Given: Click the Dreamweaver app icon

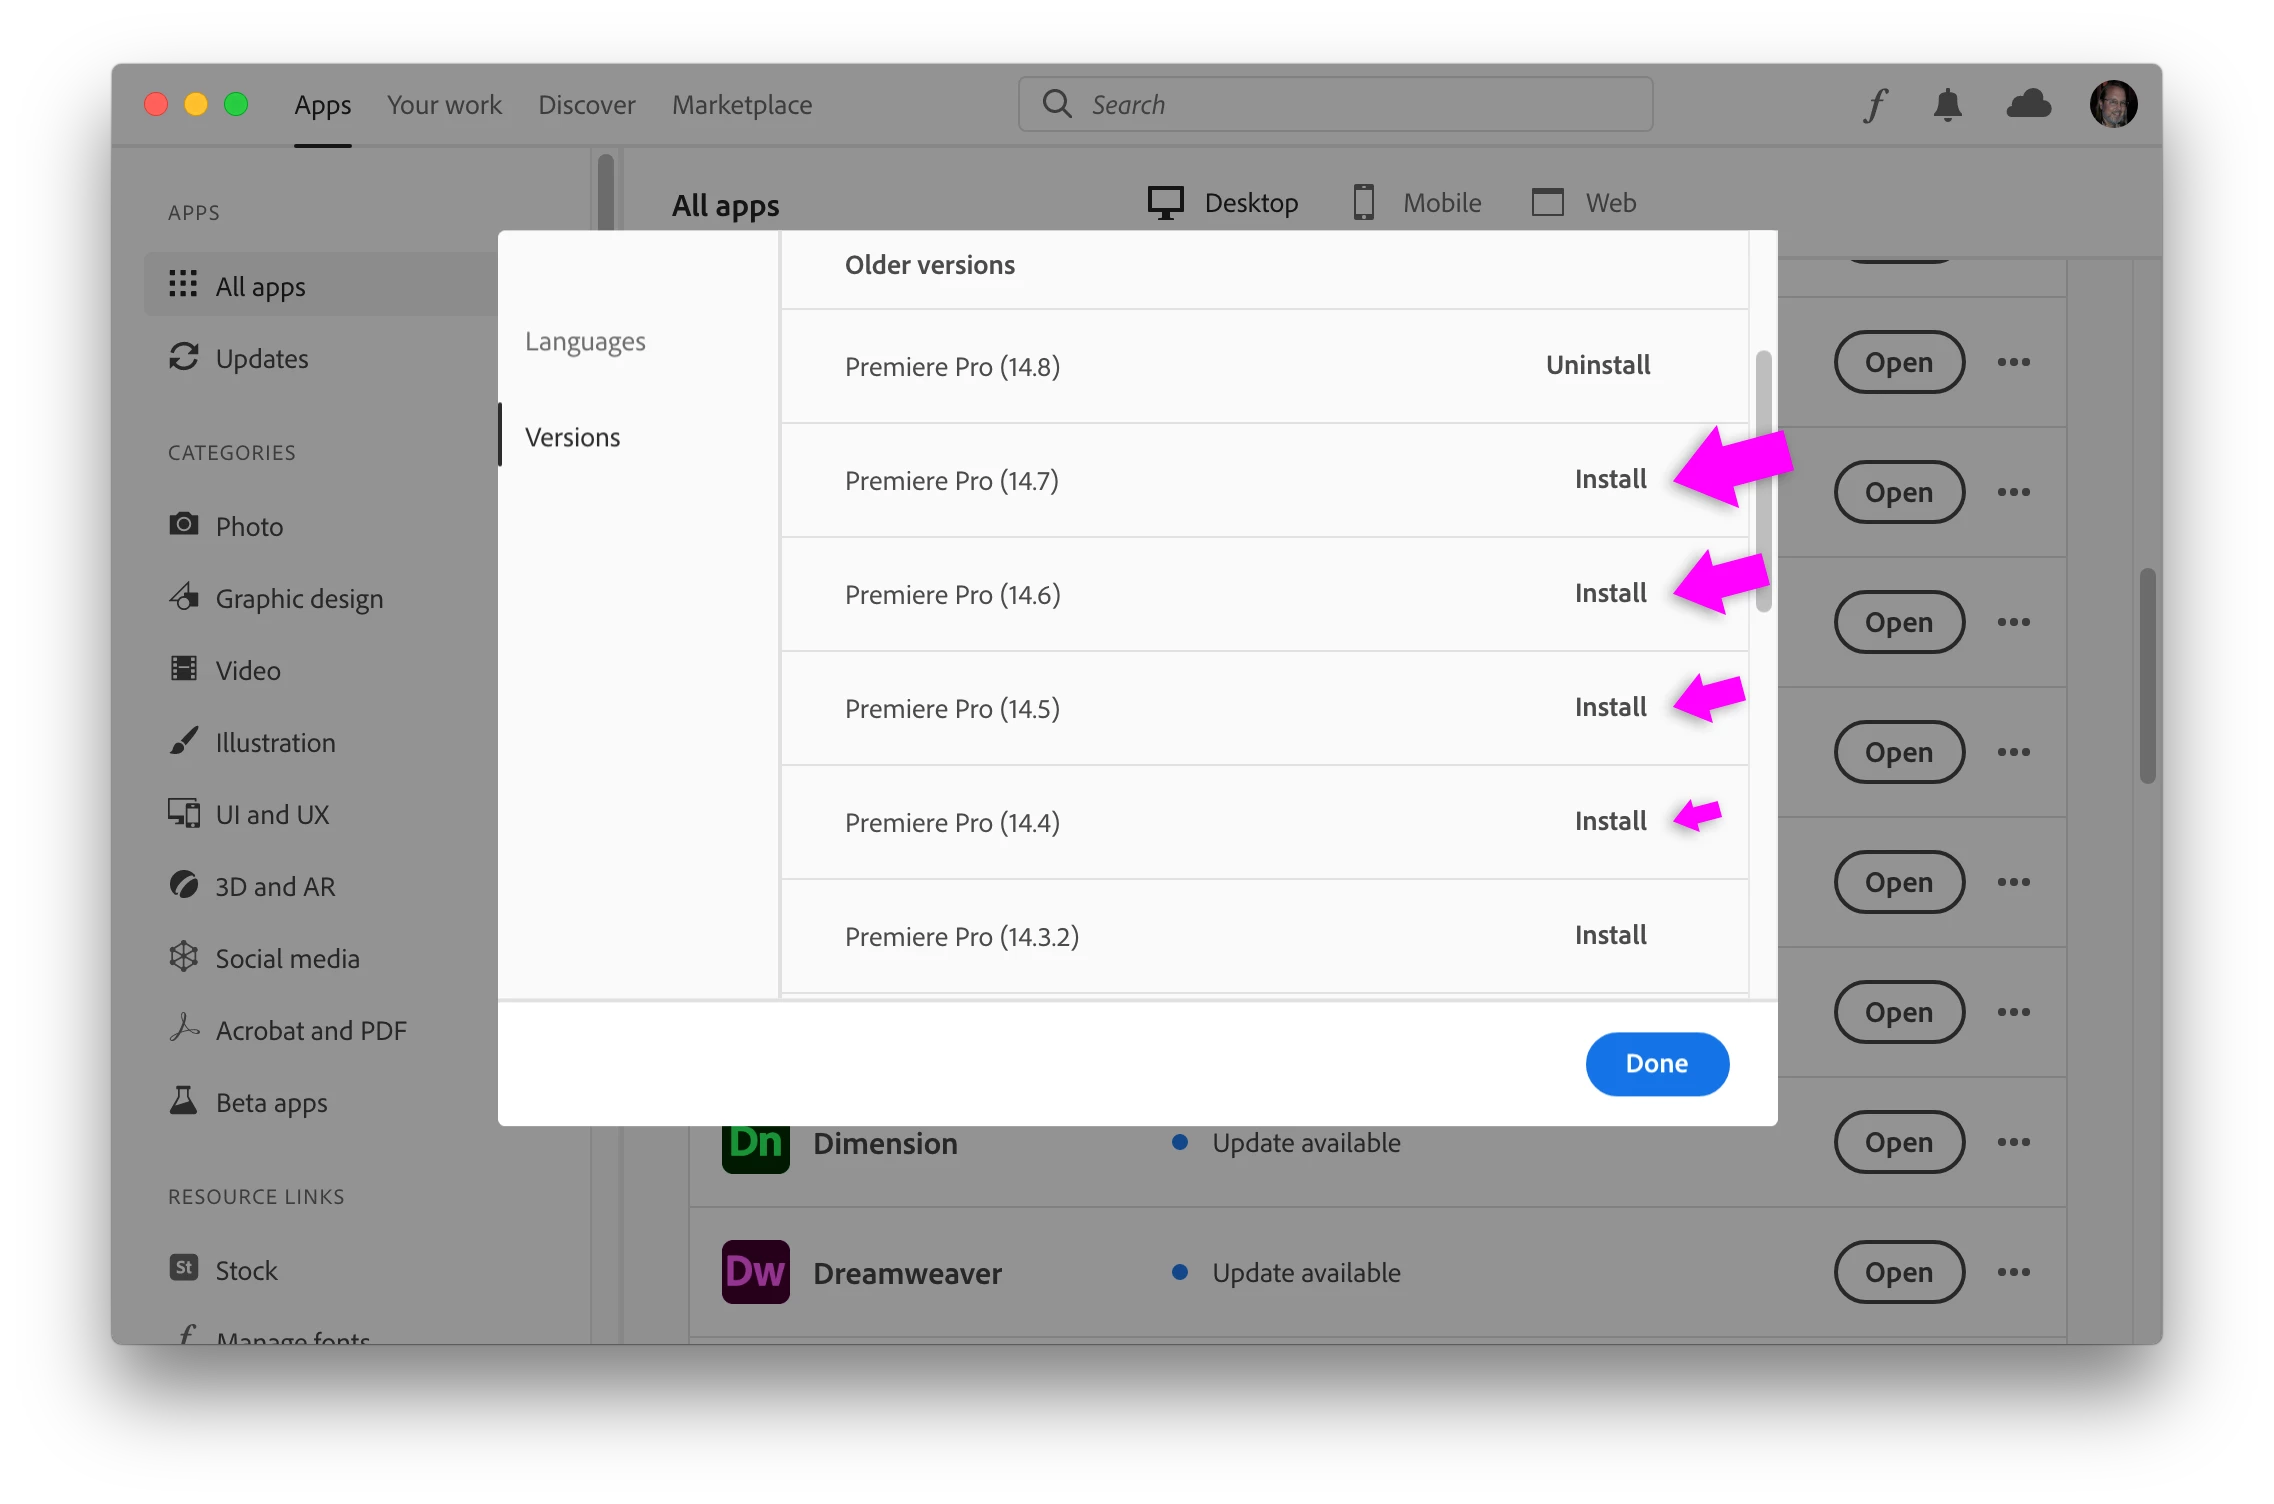Looking at the screenshot, I should (756, 1272).
